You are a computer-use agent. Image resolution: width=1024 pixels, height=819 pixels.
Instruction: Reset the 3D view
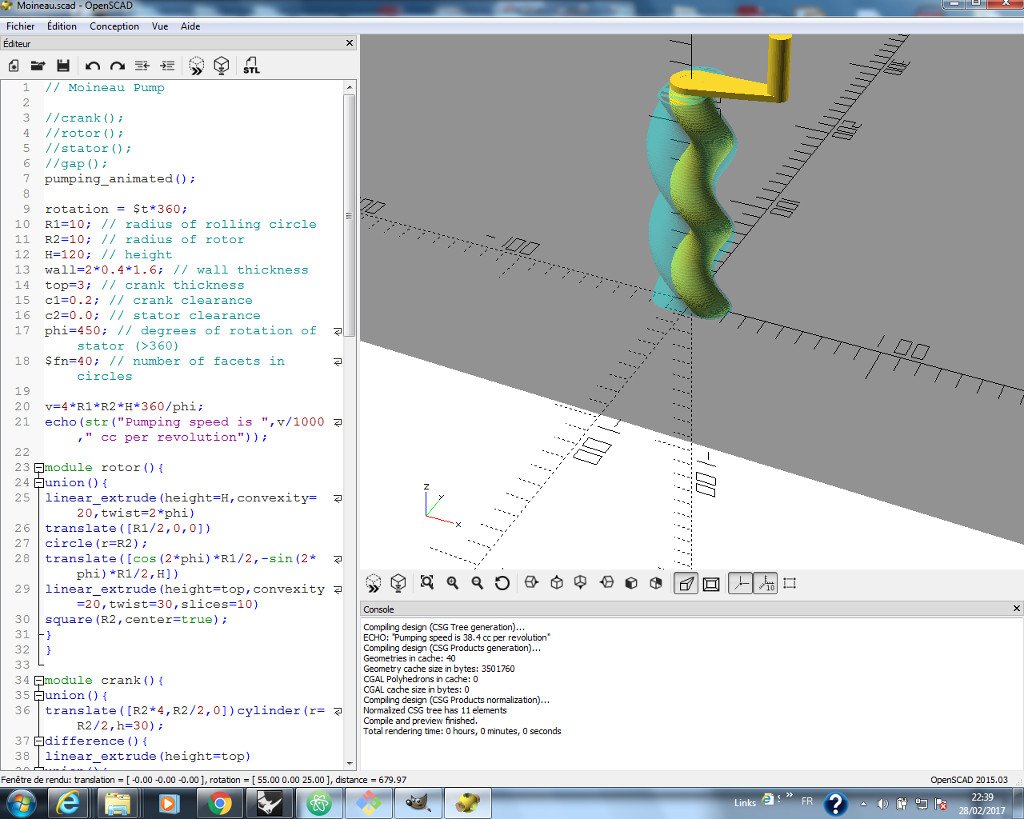pos(502,583)
